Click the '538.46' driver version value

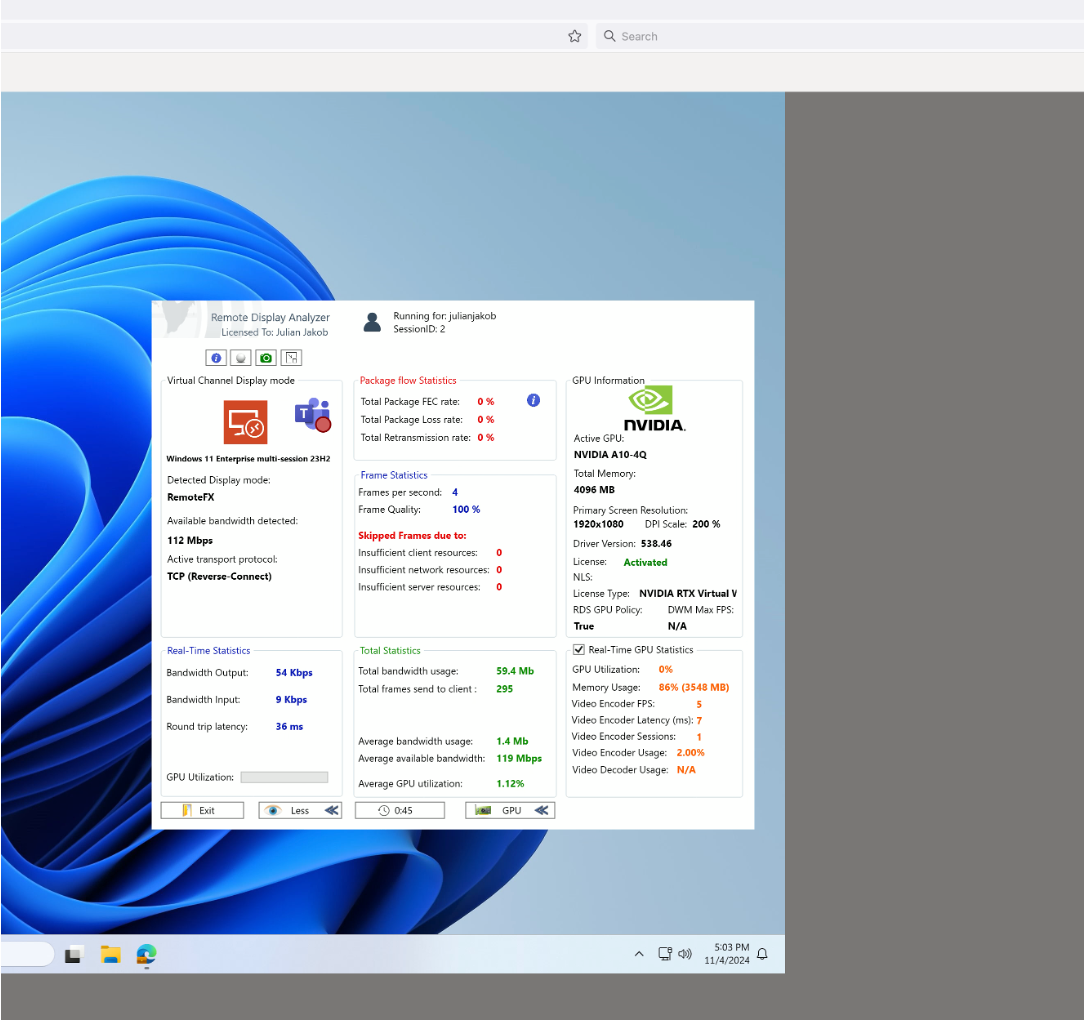[656, 544]
